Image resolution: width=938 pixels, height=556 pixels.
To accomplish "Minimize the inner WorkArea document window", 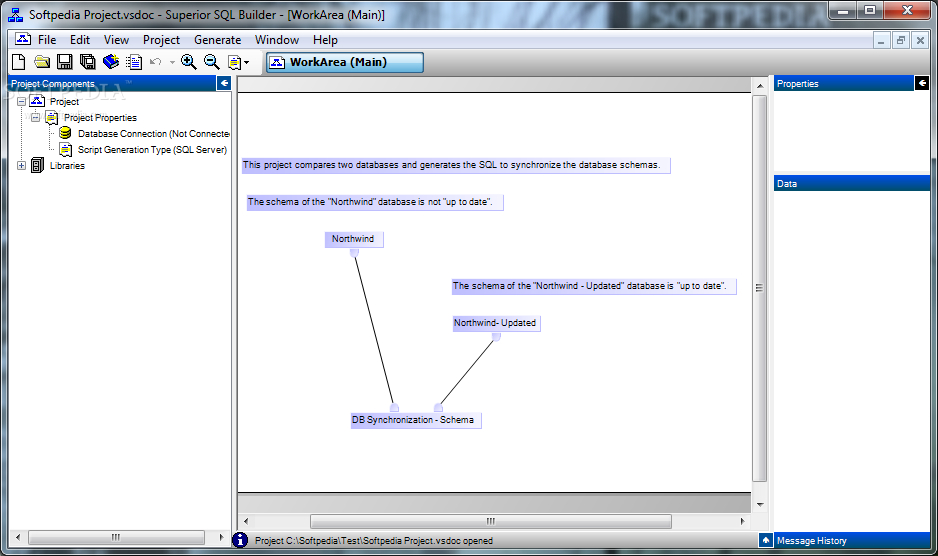I will [x=881, y=40].
